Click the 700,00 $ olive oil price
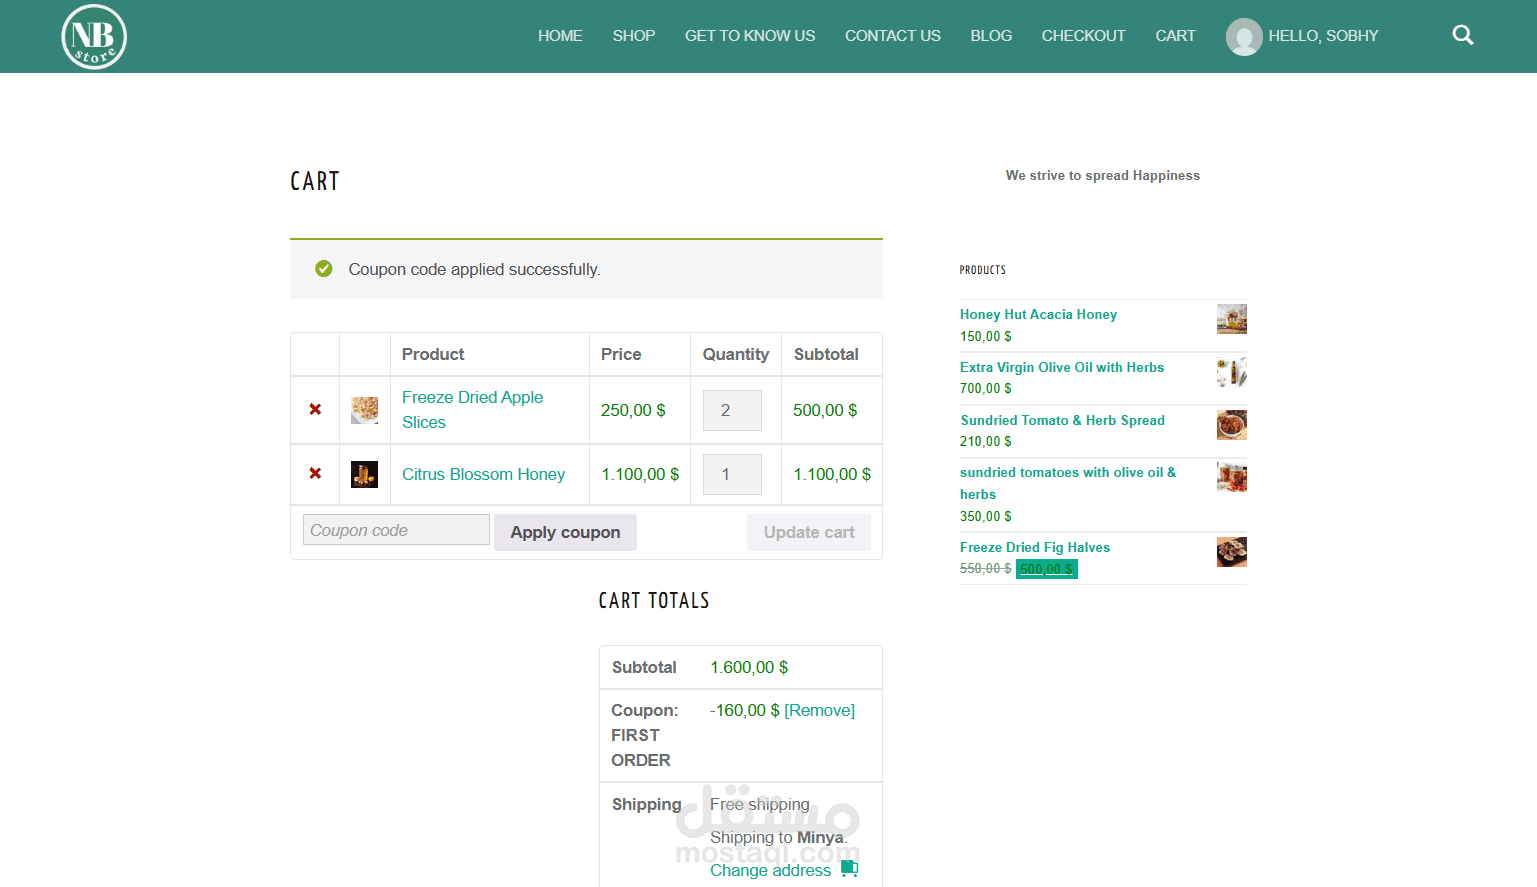 click(x=986, y=388)
